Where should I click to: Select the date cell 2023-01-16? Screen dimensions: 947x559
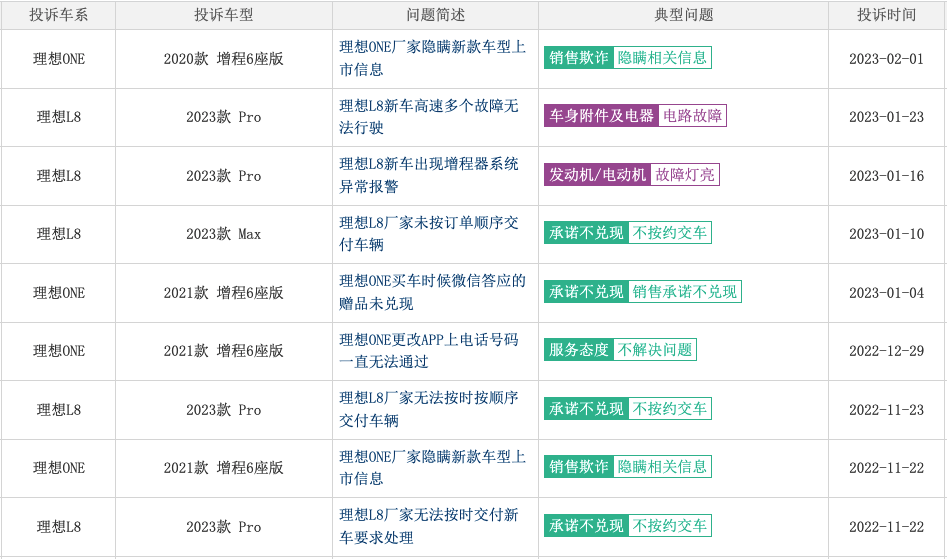point(887,176)
